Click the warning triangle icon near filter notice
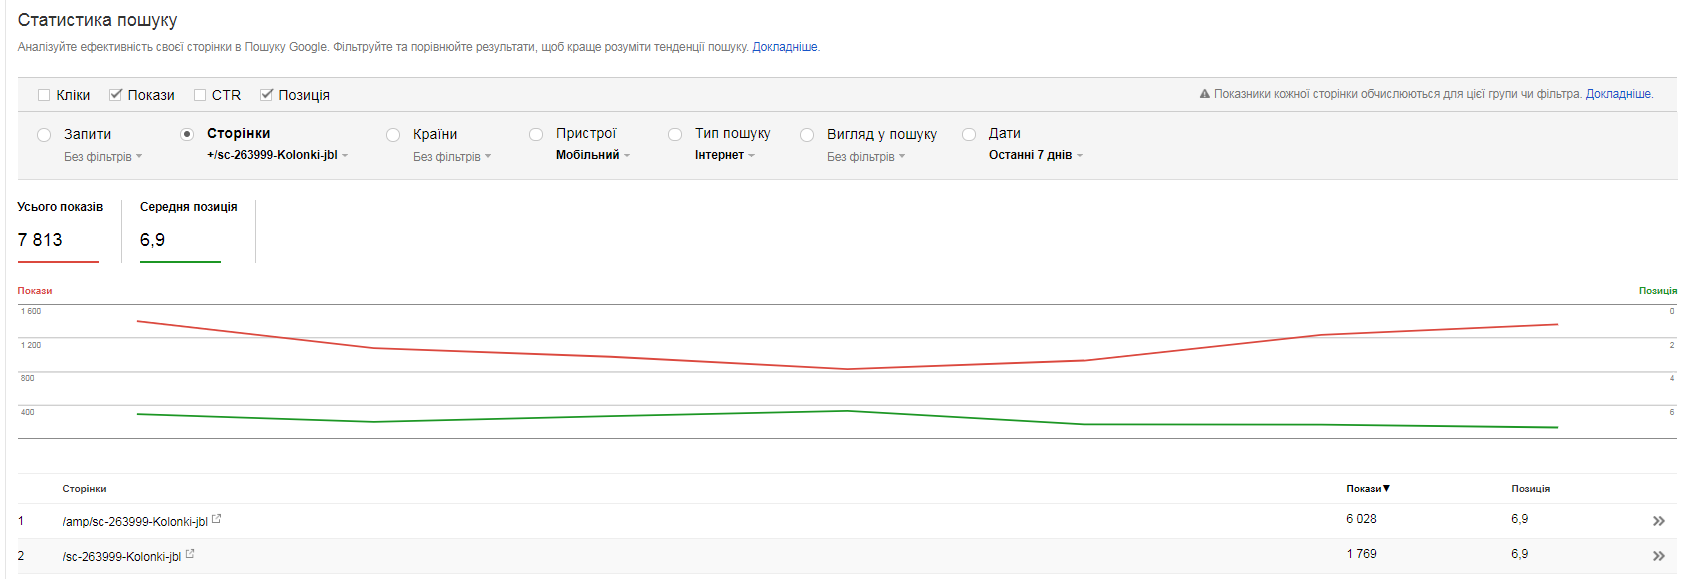Screen dimensions: 1705x579 [x=1204, y=94]
